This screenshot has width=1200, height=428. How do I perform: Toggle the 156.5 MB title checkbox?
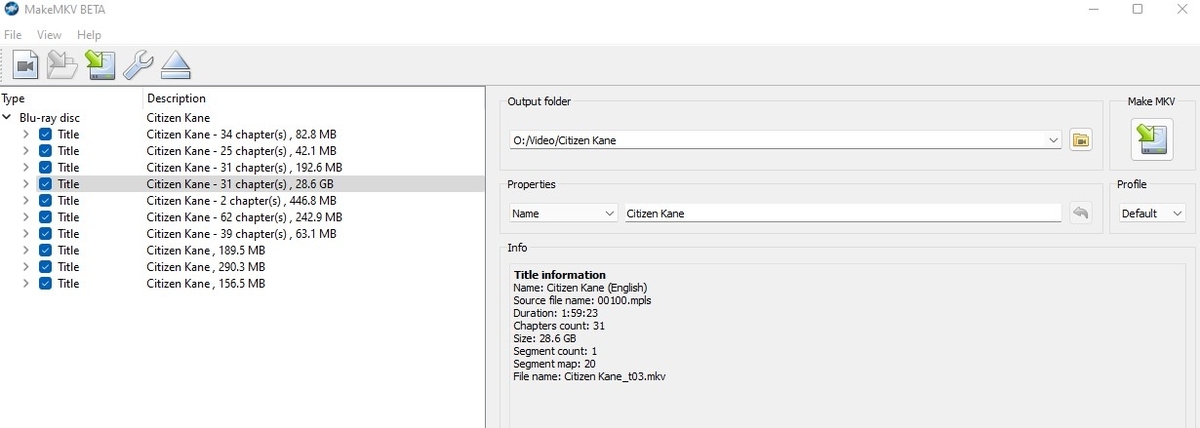pos(45,284)
